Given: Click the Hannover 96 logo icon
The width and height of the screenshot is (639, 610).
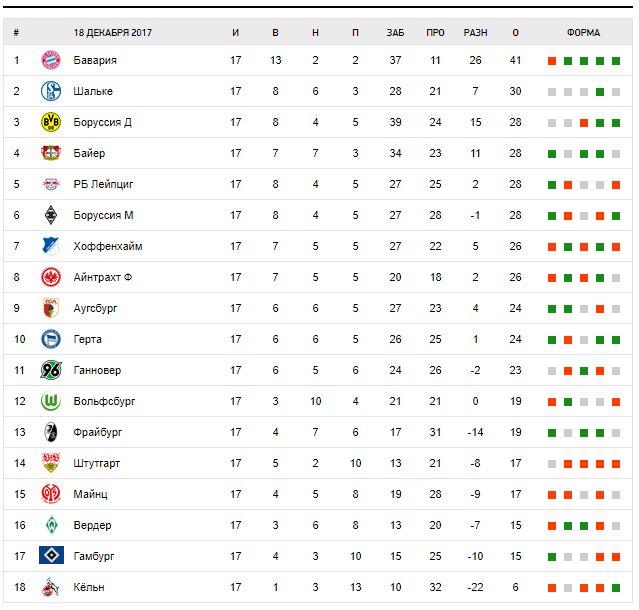Looking at the screenshot, I should [50, 371].
